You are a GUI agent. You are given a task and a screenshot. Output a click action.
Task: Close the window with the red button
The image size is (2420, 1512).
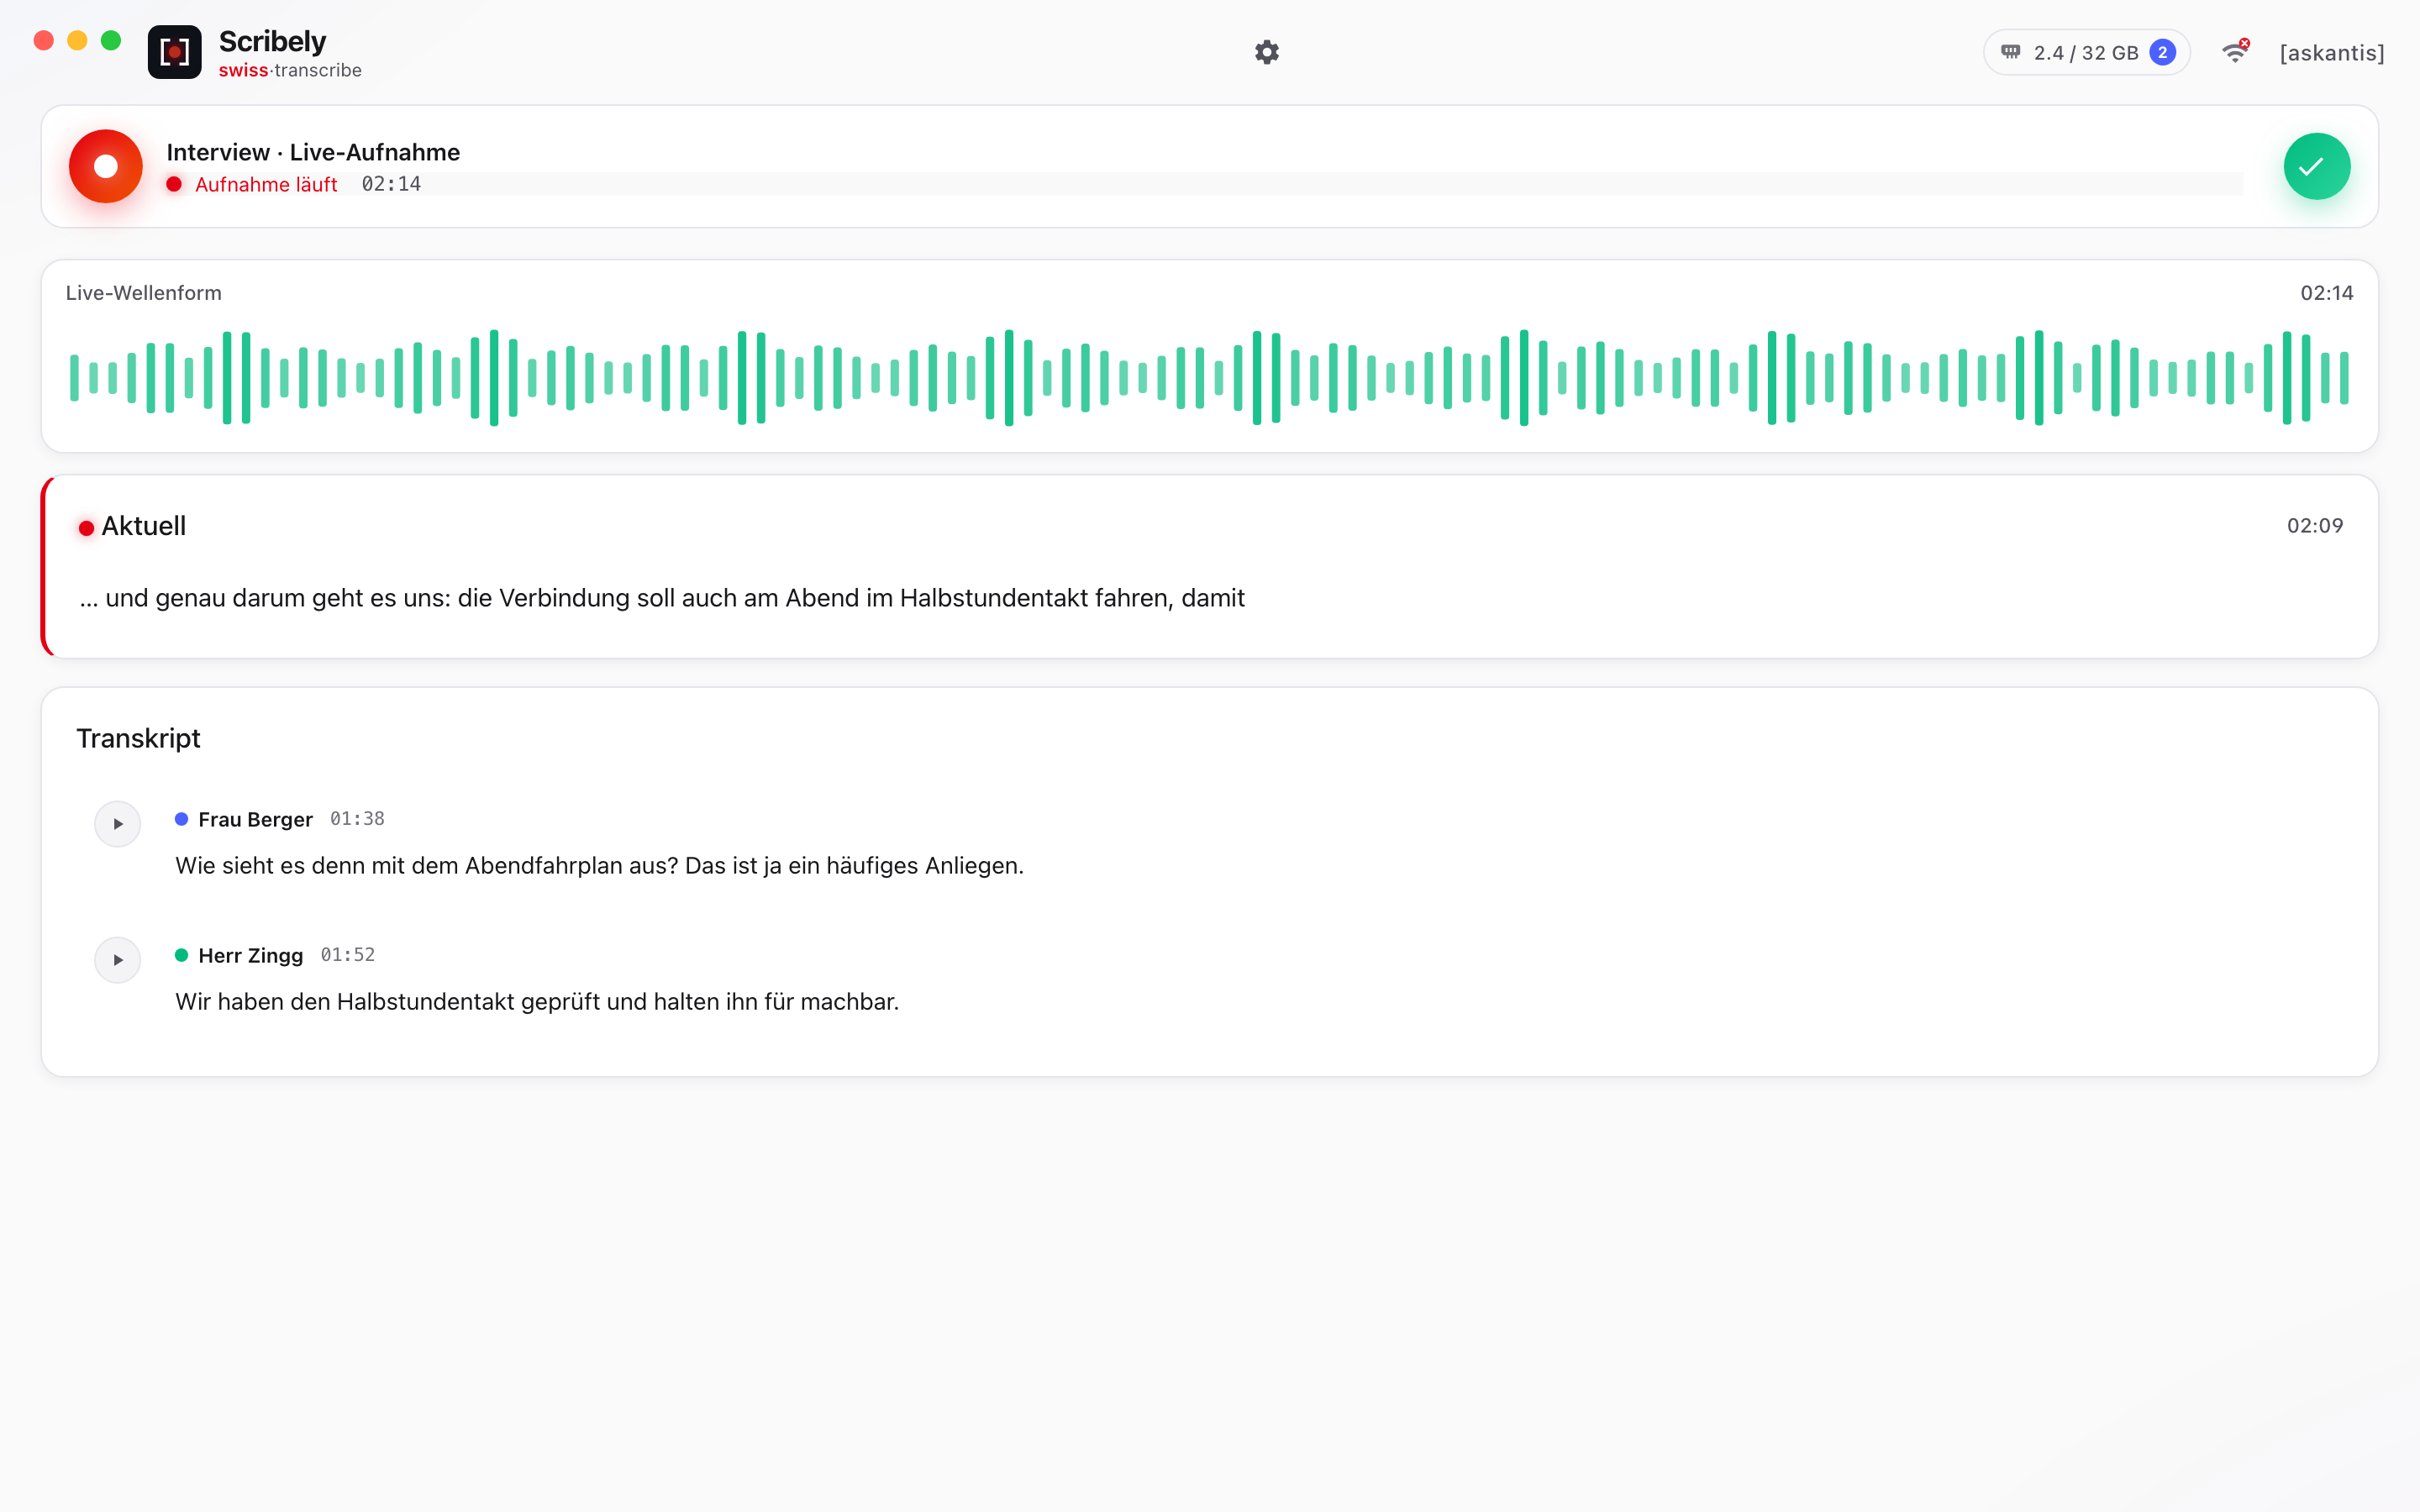coord(43,40)
